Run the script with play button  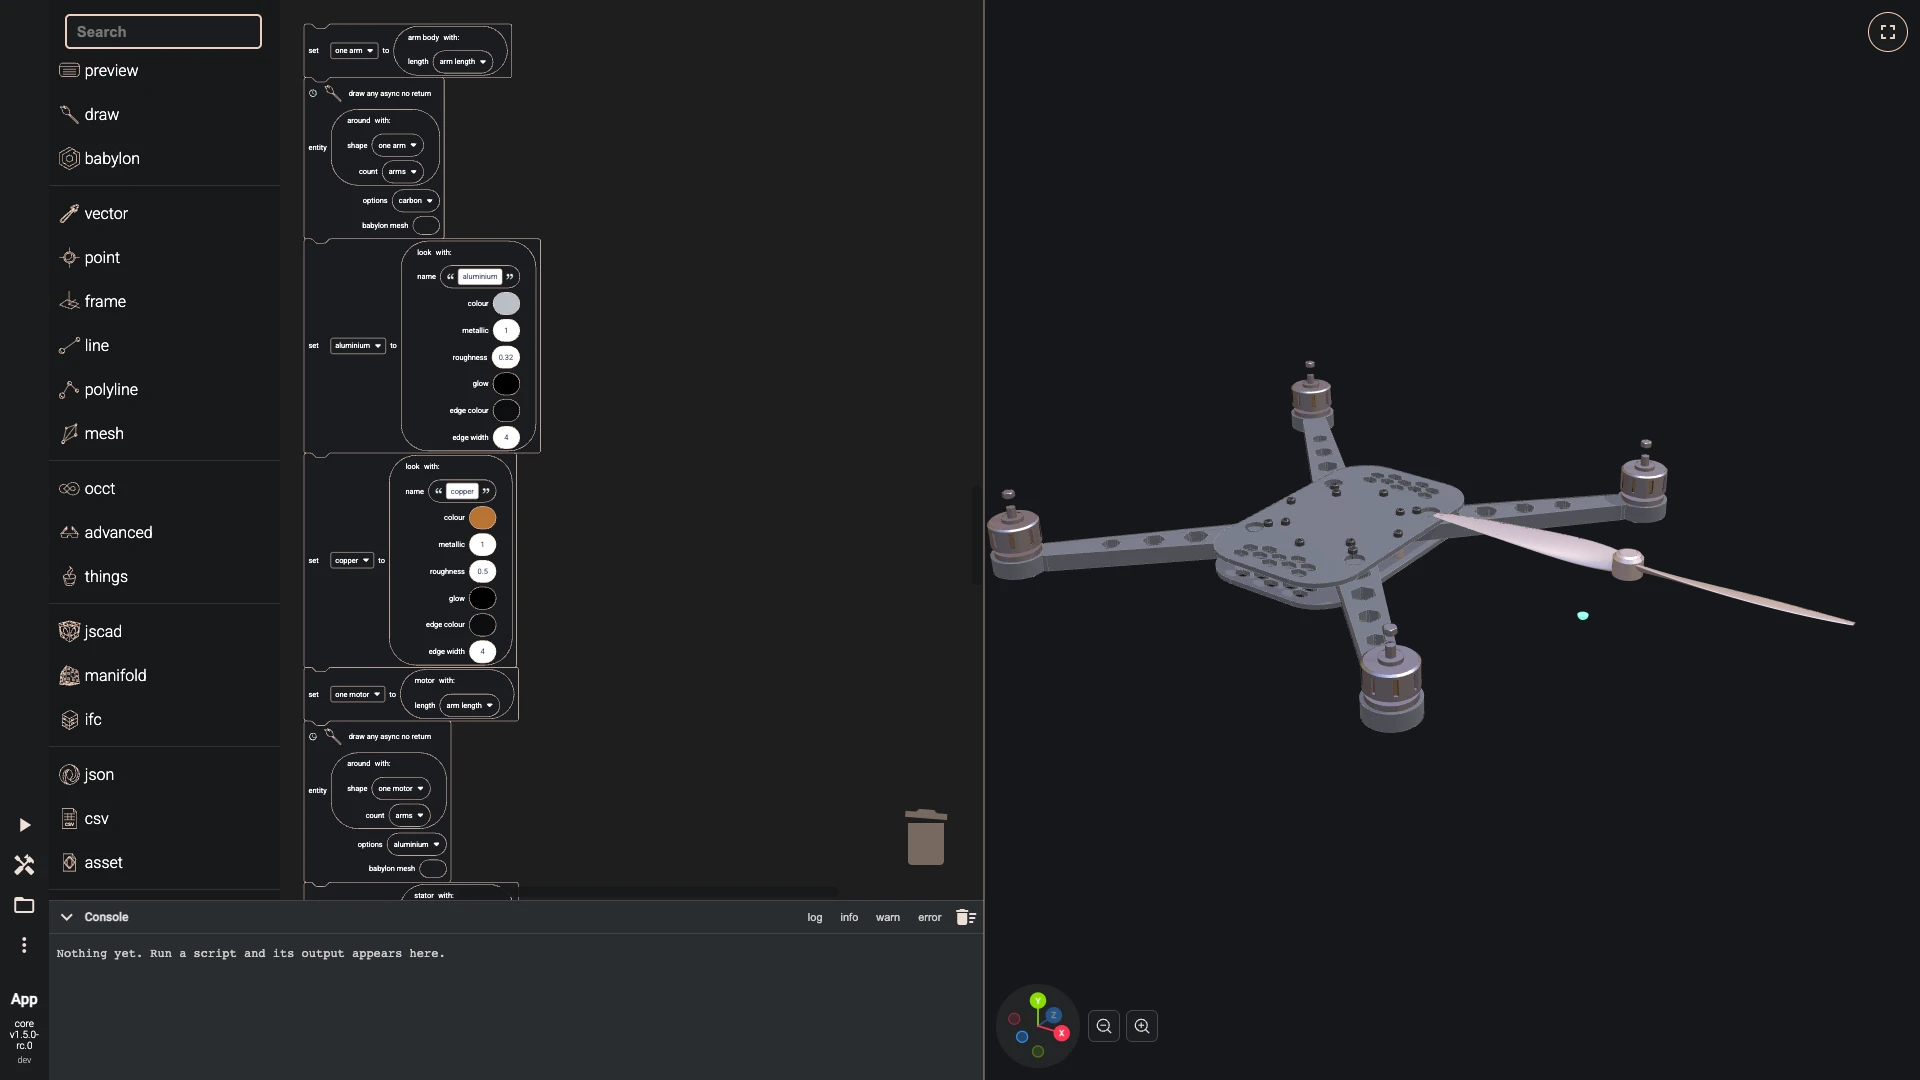[x=24, y=825]
